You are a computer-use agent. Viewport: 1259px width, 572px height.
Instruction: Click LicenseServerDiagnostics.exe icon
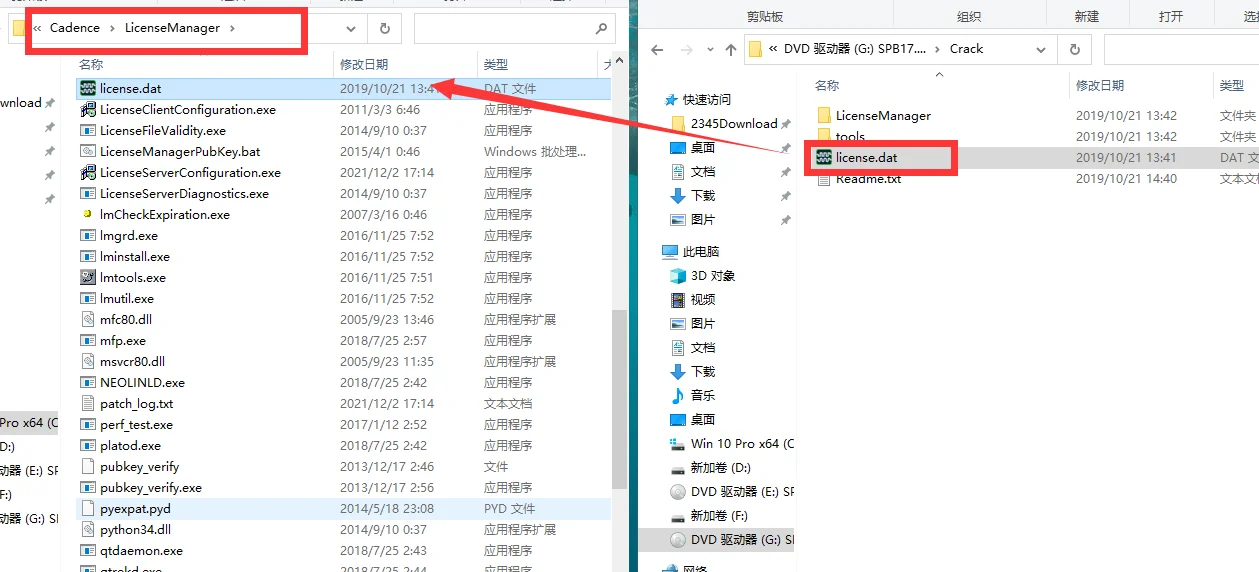point(88,194)
